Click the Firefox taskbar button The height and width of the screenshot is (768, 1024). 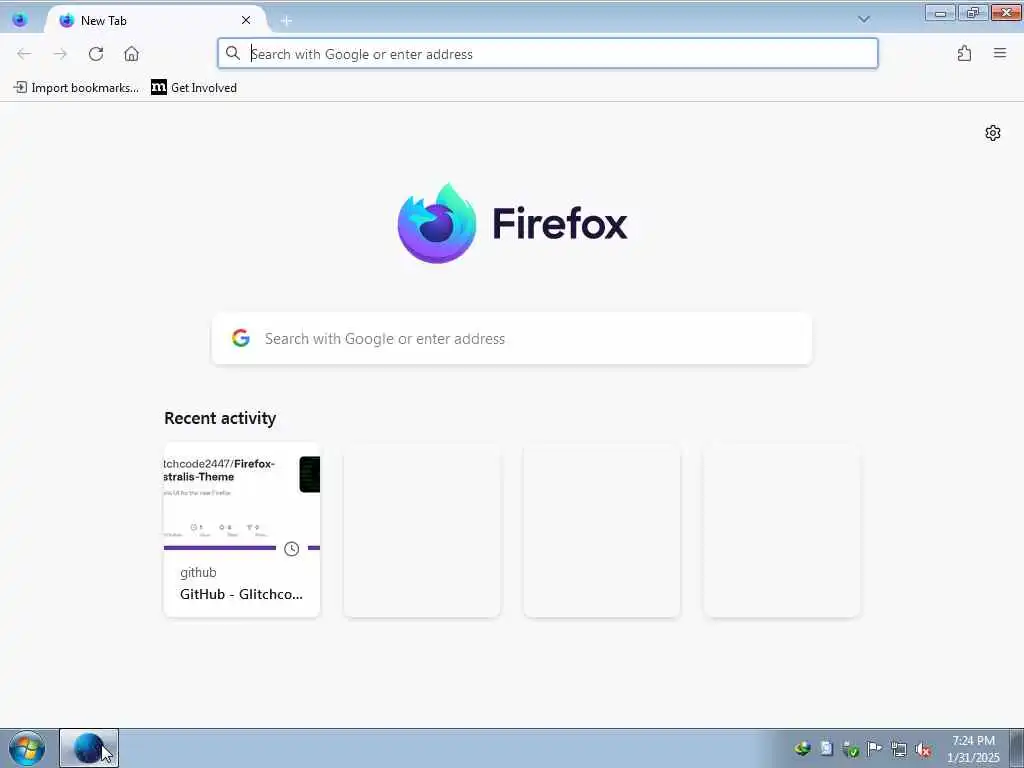click(x=89, y=748)
